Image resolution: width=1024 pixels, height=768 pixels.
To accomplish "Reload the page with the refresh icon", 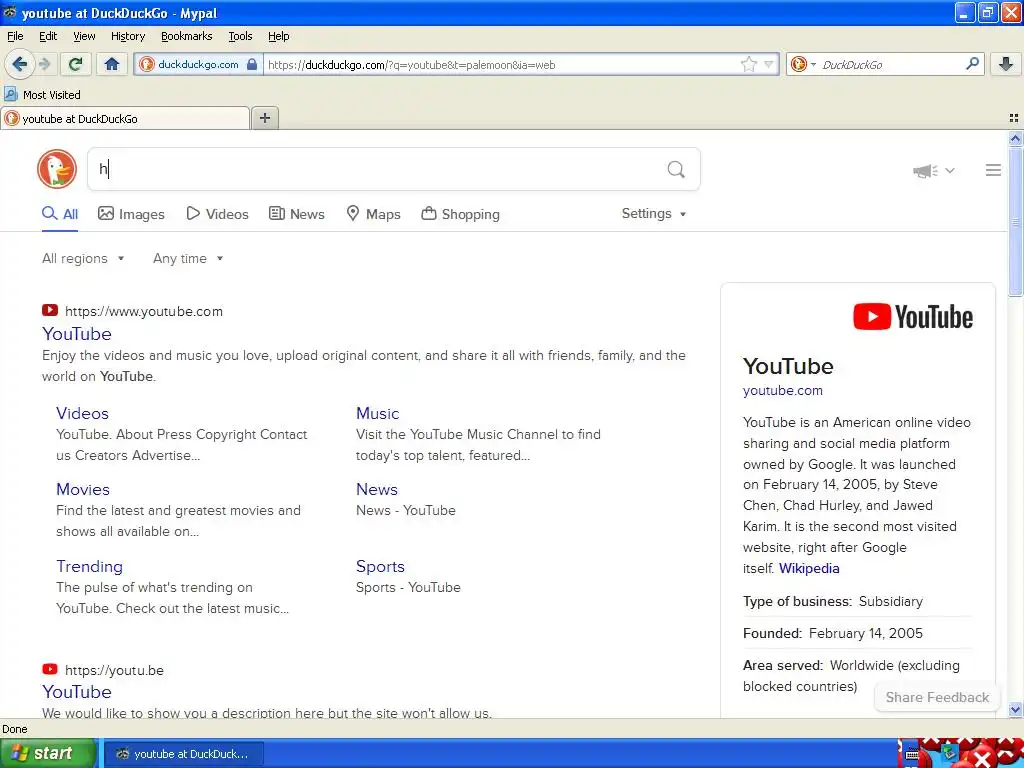I will pos(76,64).
